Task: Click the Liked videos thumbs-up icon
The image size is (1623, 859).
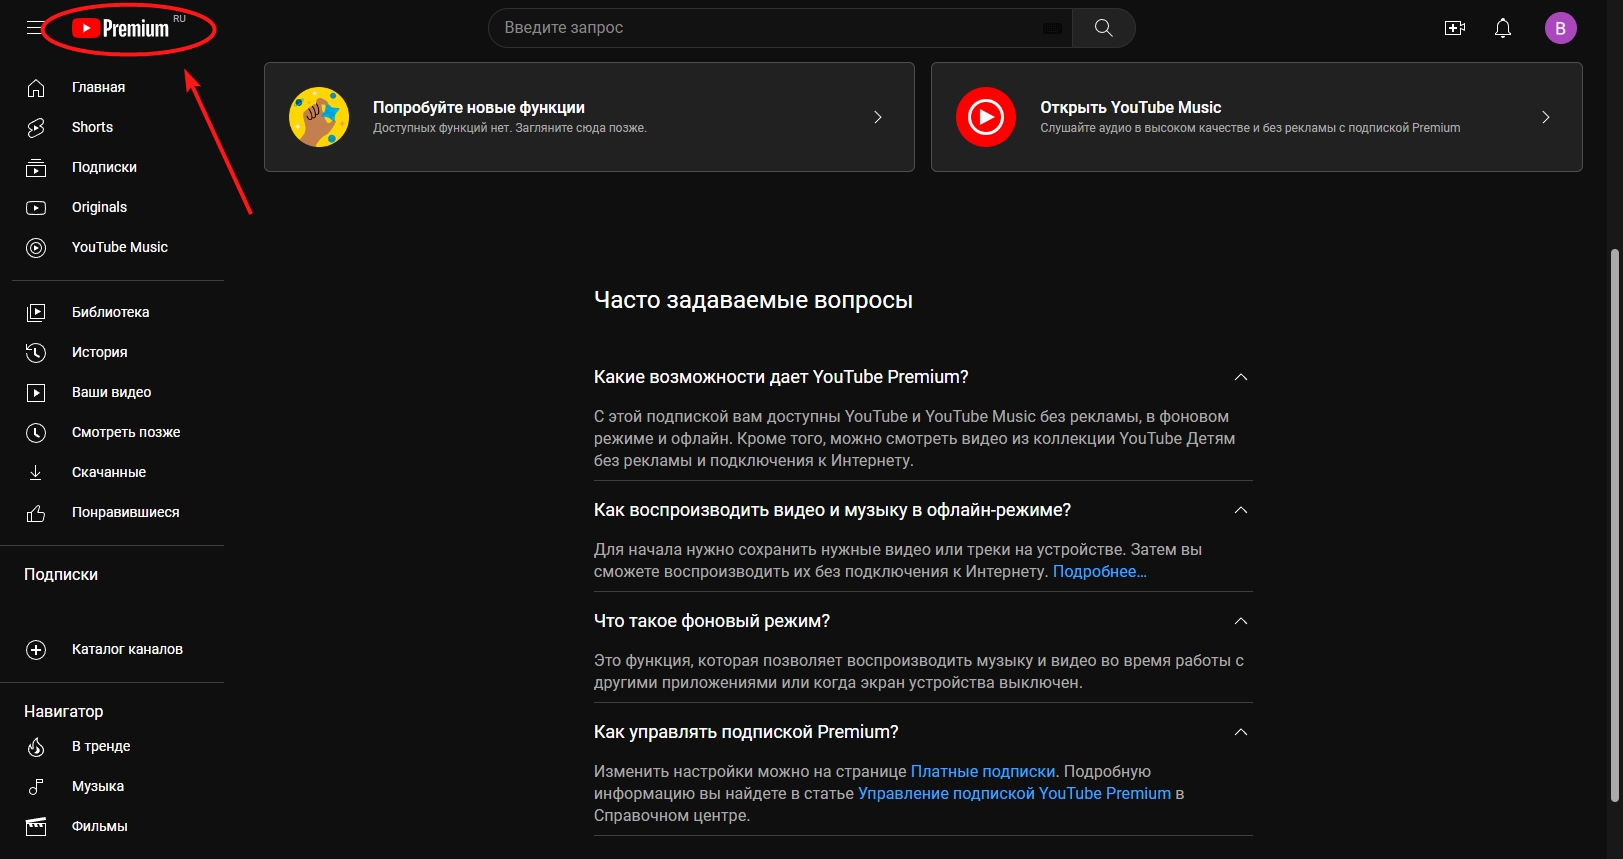Action: [x=36, y=513]
